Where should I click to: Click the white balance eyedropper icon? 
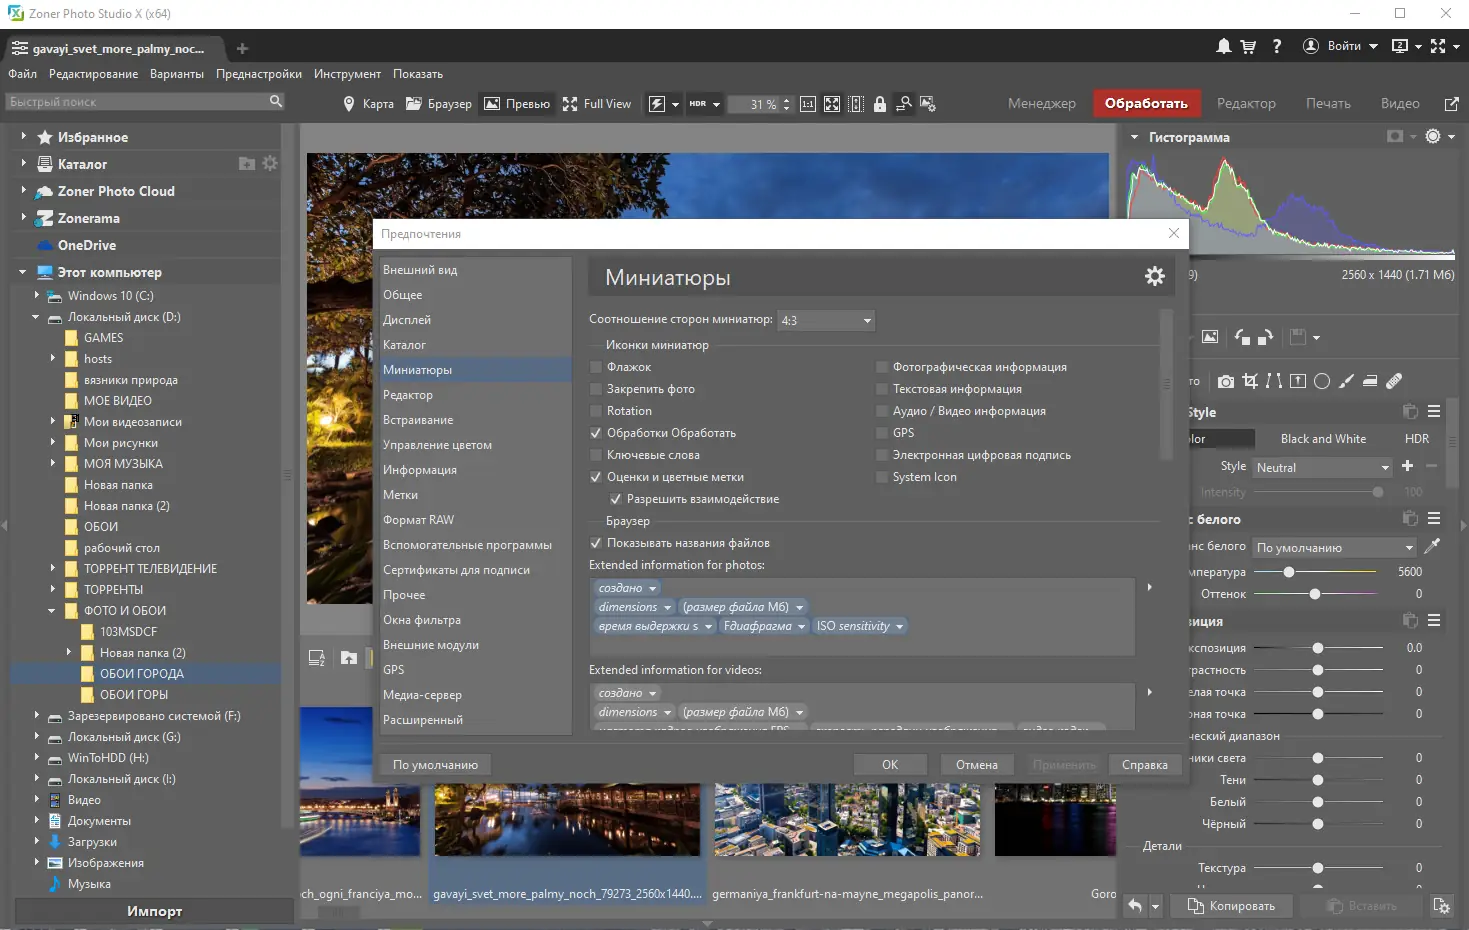(1432, 546)
